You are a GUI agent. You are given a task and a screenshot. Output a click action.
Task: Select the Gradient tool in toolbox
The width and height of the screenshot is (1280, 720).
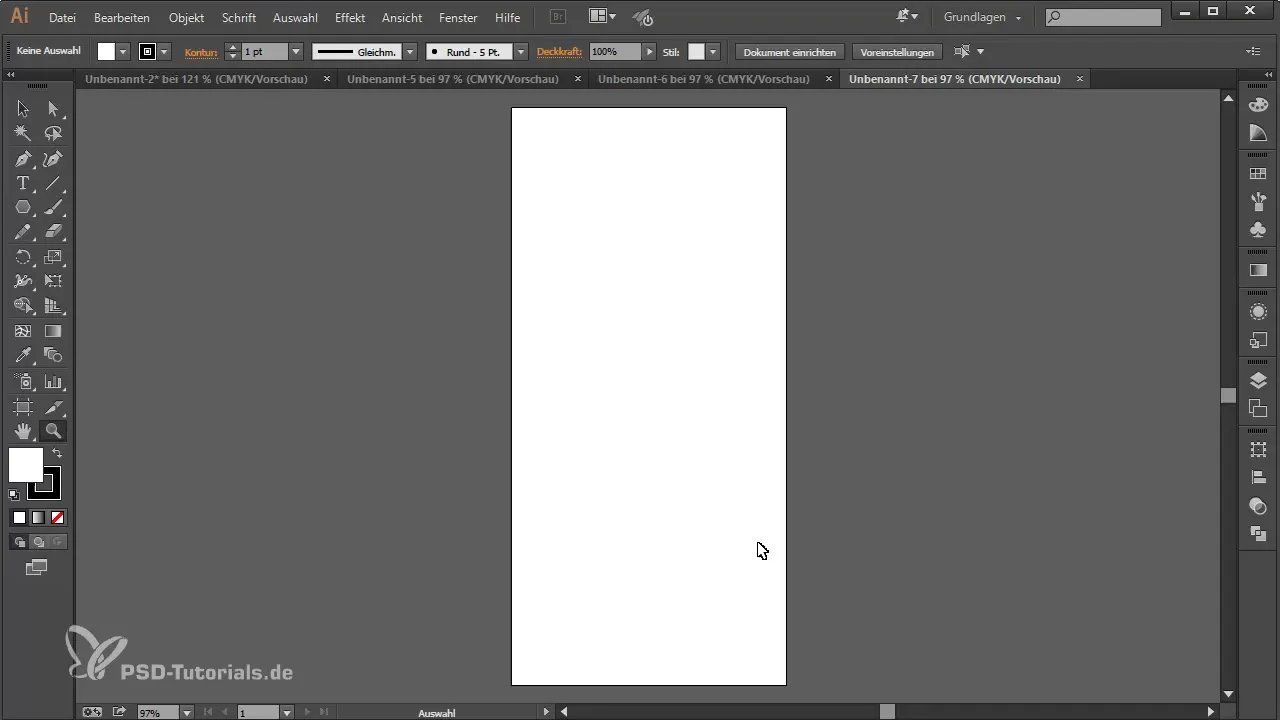[x=53, y=331]
